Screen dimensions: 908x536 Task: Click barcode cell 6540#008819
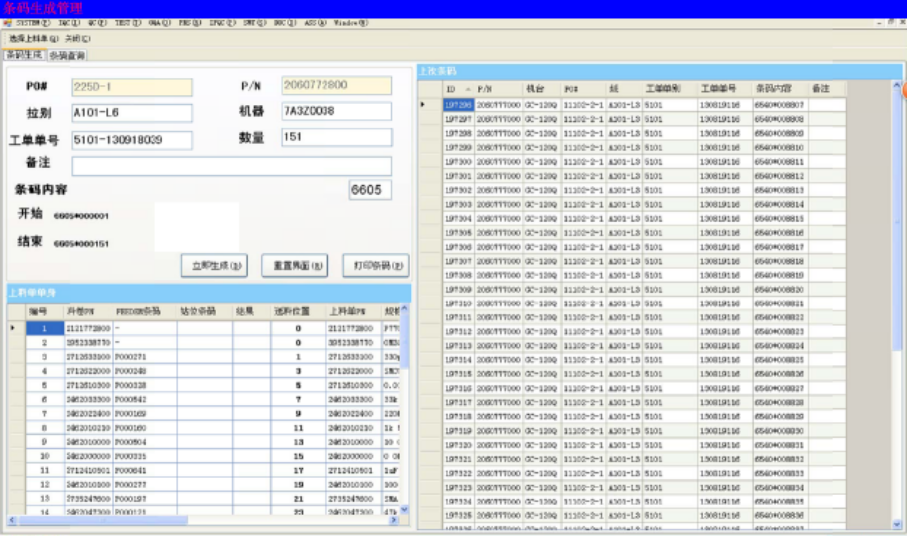click(x=779, y=275)
